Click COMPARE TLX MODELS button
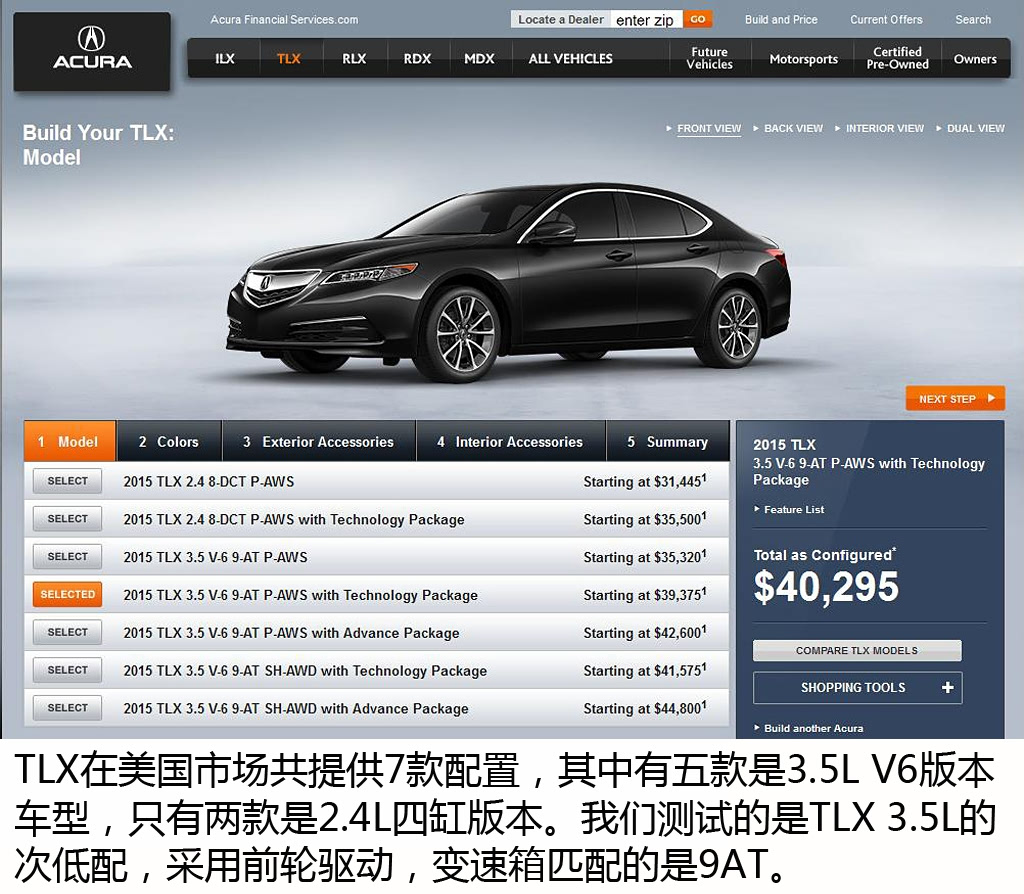Viewport: 1024px width, 894px height. (x=857, y=650)
